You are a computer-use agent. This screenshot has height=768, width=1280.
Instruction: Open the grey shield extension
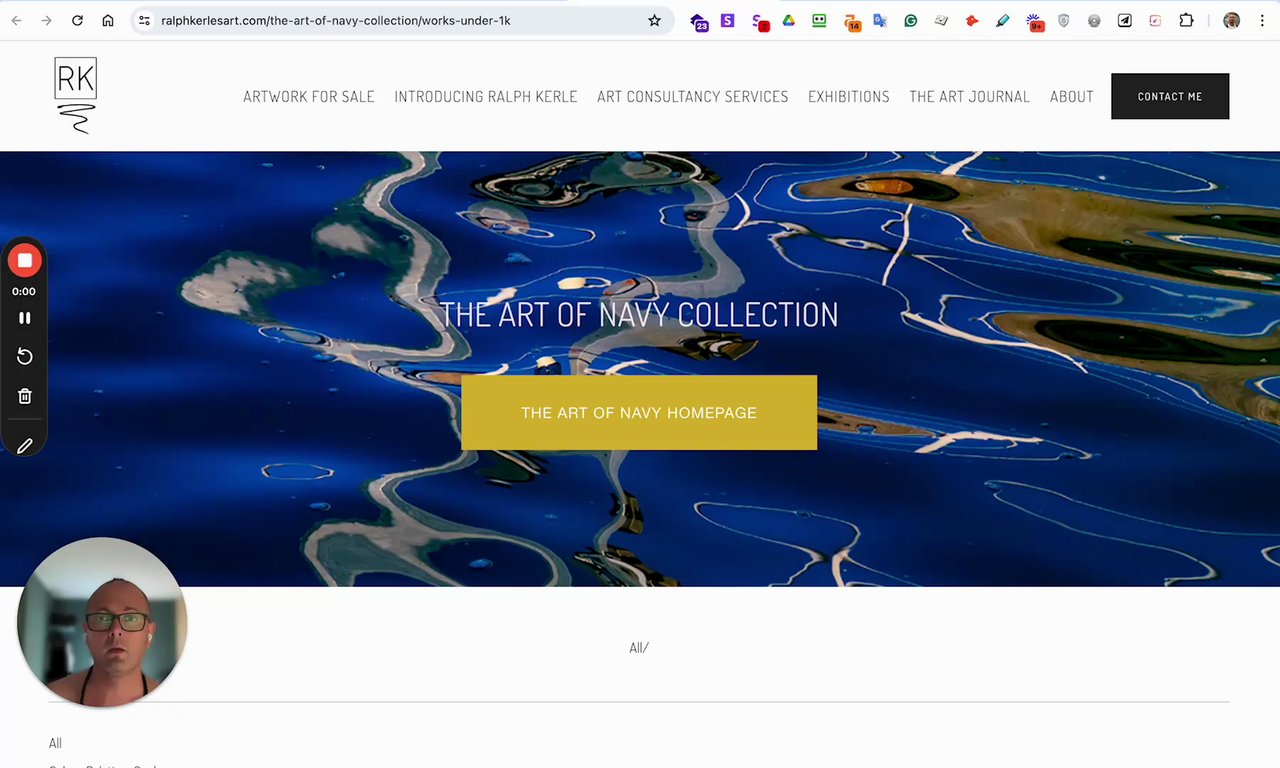click(1063, 20)
